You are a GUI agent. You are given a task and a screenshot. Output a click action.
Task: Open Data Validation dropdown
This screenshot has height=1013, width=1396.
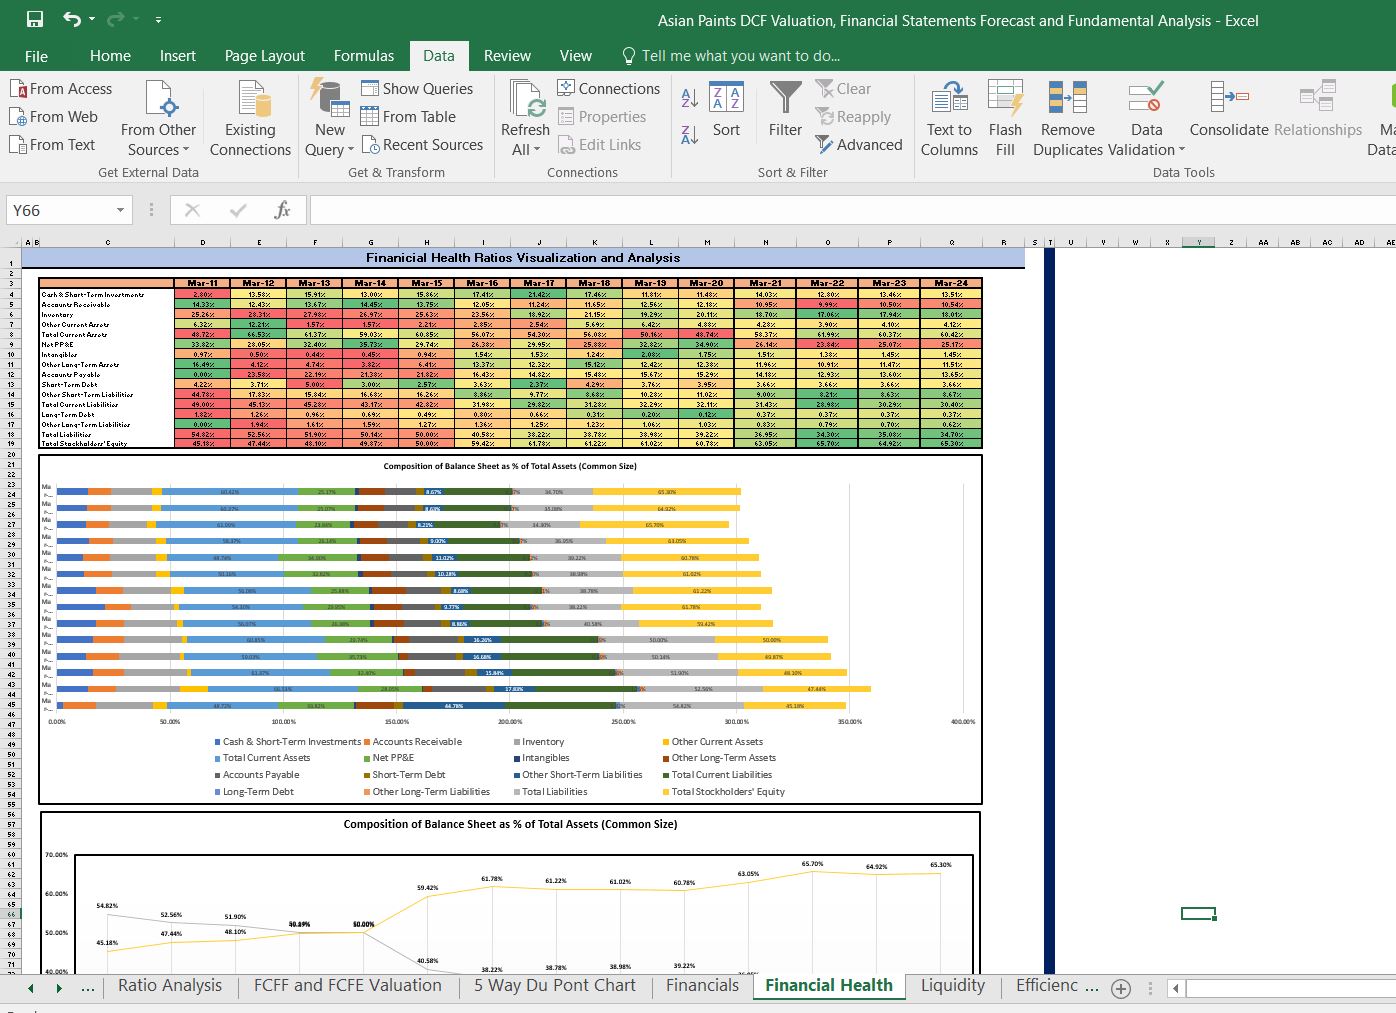pos(1147,118)
